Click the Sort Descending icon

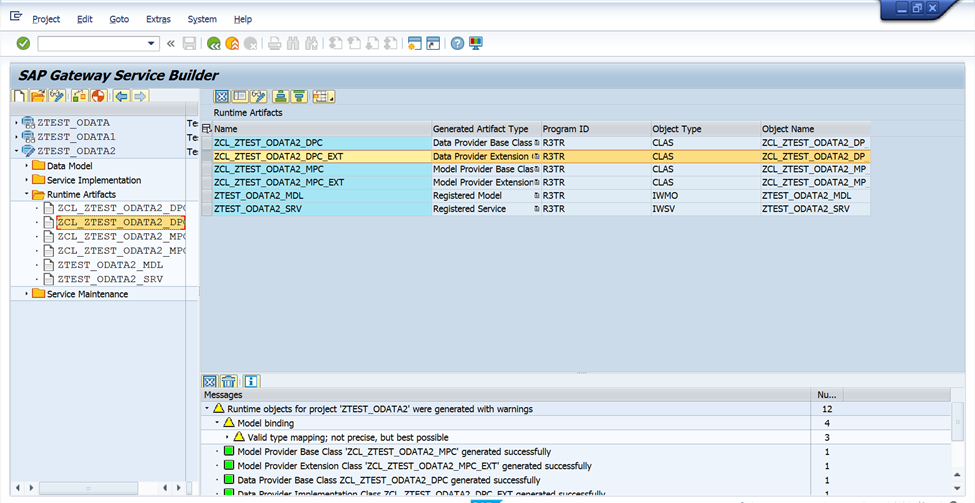click(300, 96)
